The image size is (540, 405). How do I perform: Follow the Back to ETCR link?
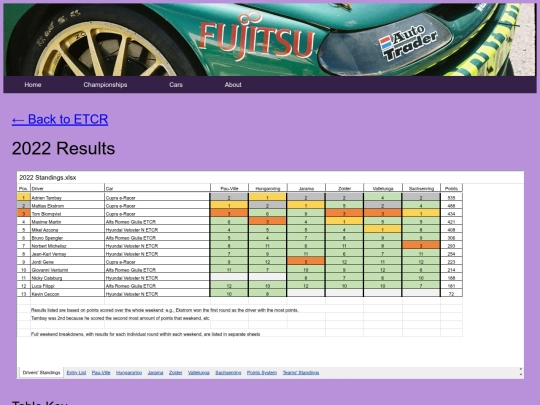coord(60,120)
